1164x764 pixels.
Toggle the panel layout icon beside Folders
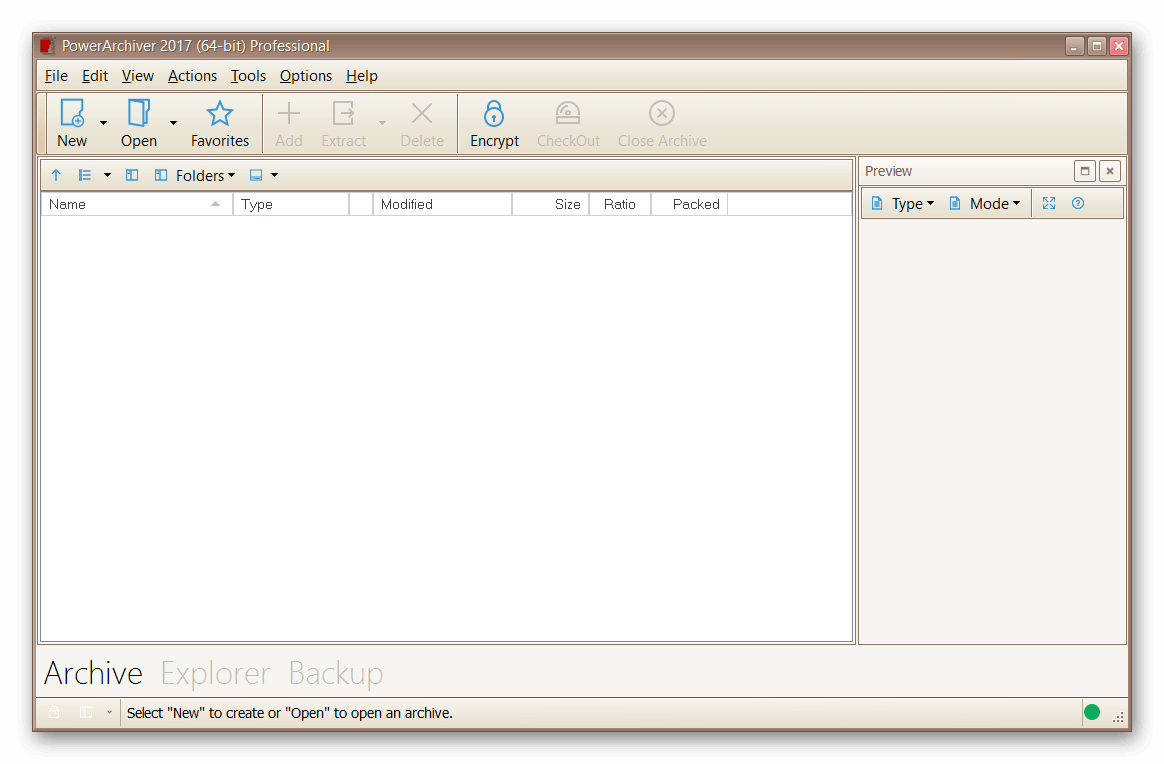[x=132, y=175]
